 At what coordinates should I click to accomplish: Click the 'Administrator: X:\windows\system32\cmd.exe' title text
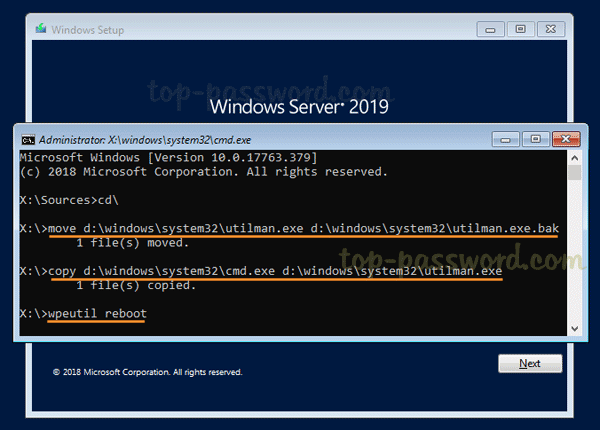[145, 140]
